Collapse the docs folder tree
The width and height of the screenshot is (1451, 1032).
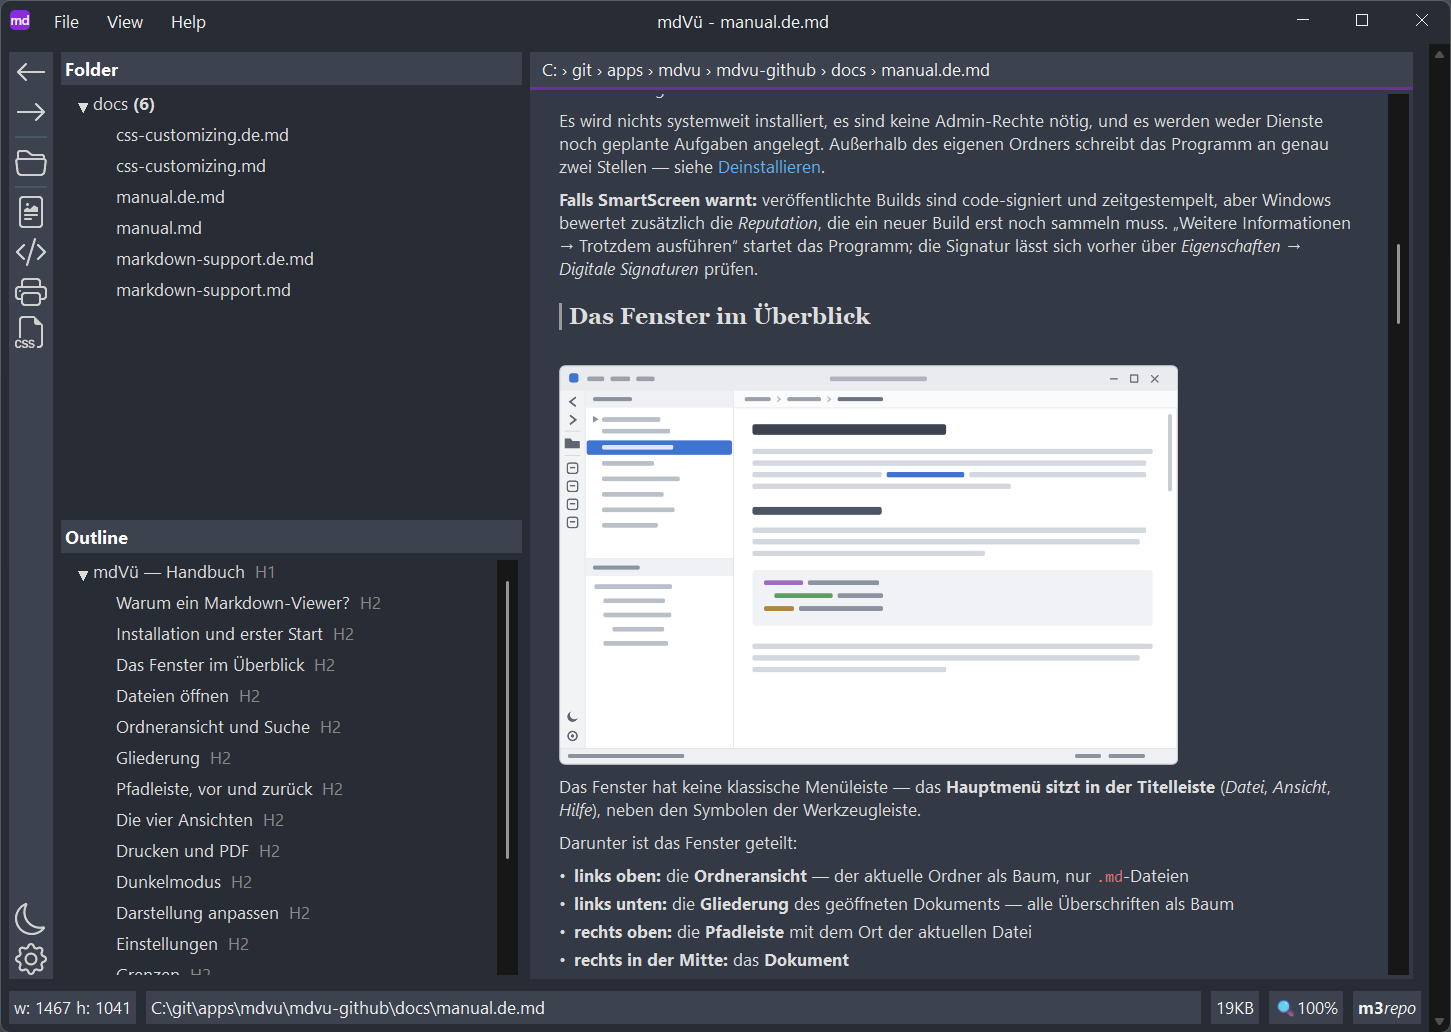click(83, 106)
